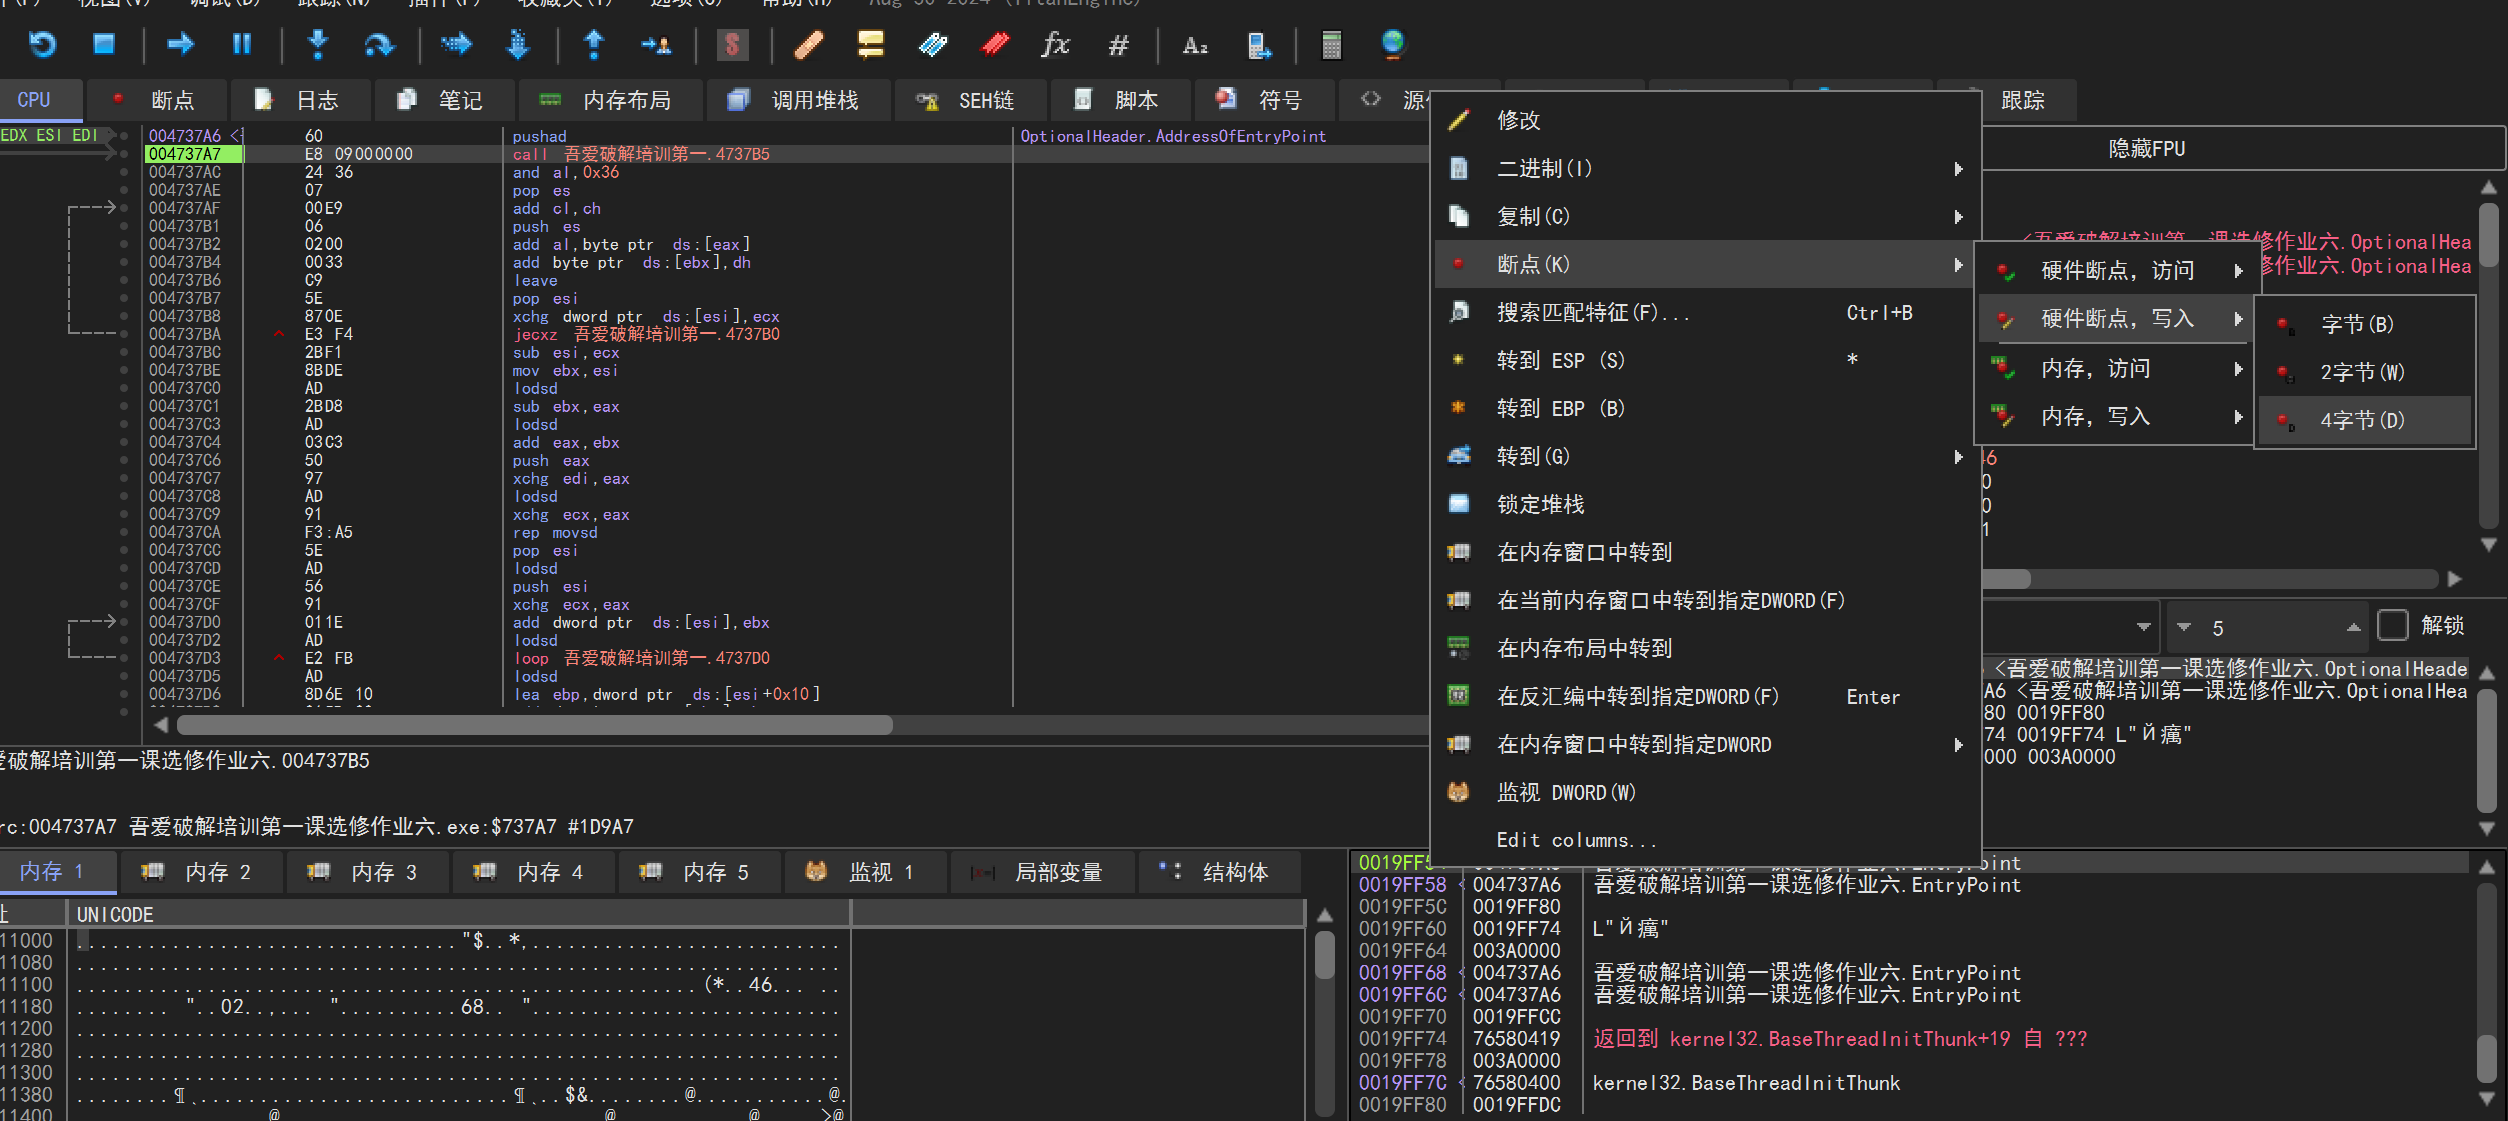This screenshot has width=2508, height=1121.
Task: Click the Step Into icon
Action: point(318,44)
